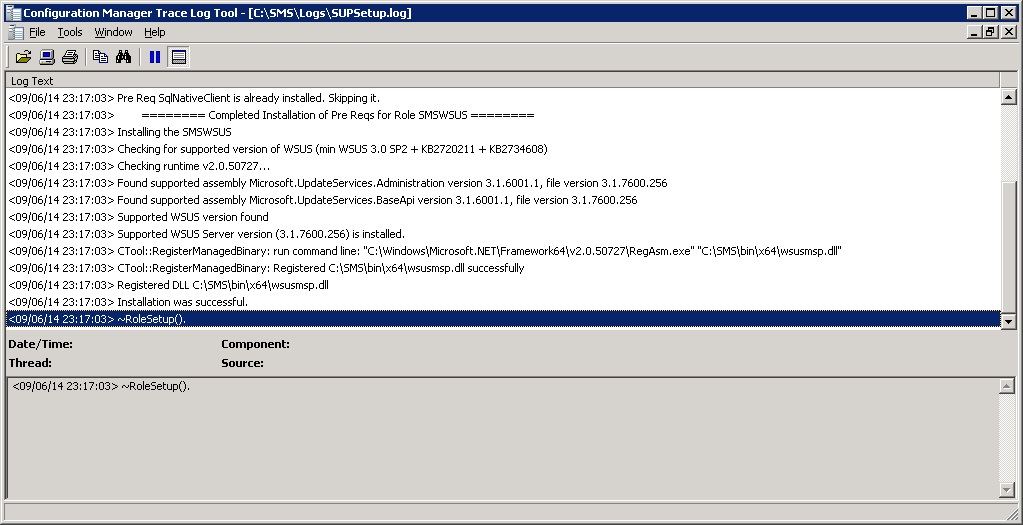Click inside the details text pane
The image size is (1023, 525).
(x=500, y=440)
